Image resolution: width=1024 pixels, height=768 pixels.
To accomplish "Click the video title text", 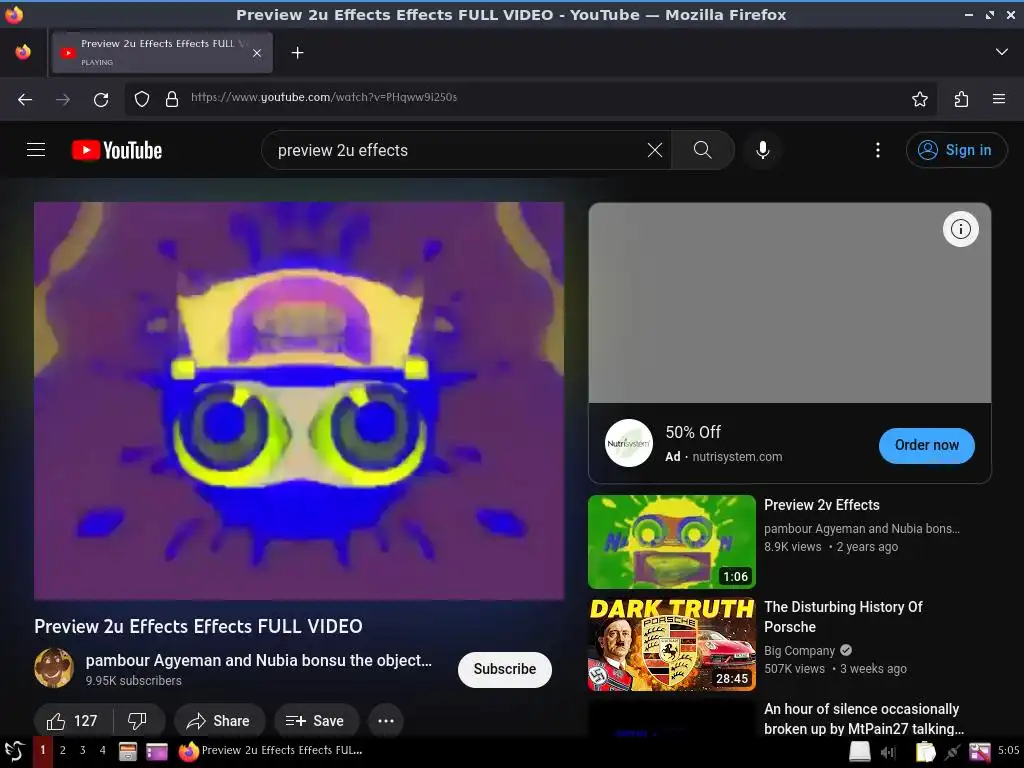I will point(198,626).
